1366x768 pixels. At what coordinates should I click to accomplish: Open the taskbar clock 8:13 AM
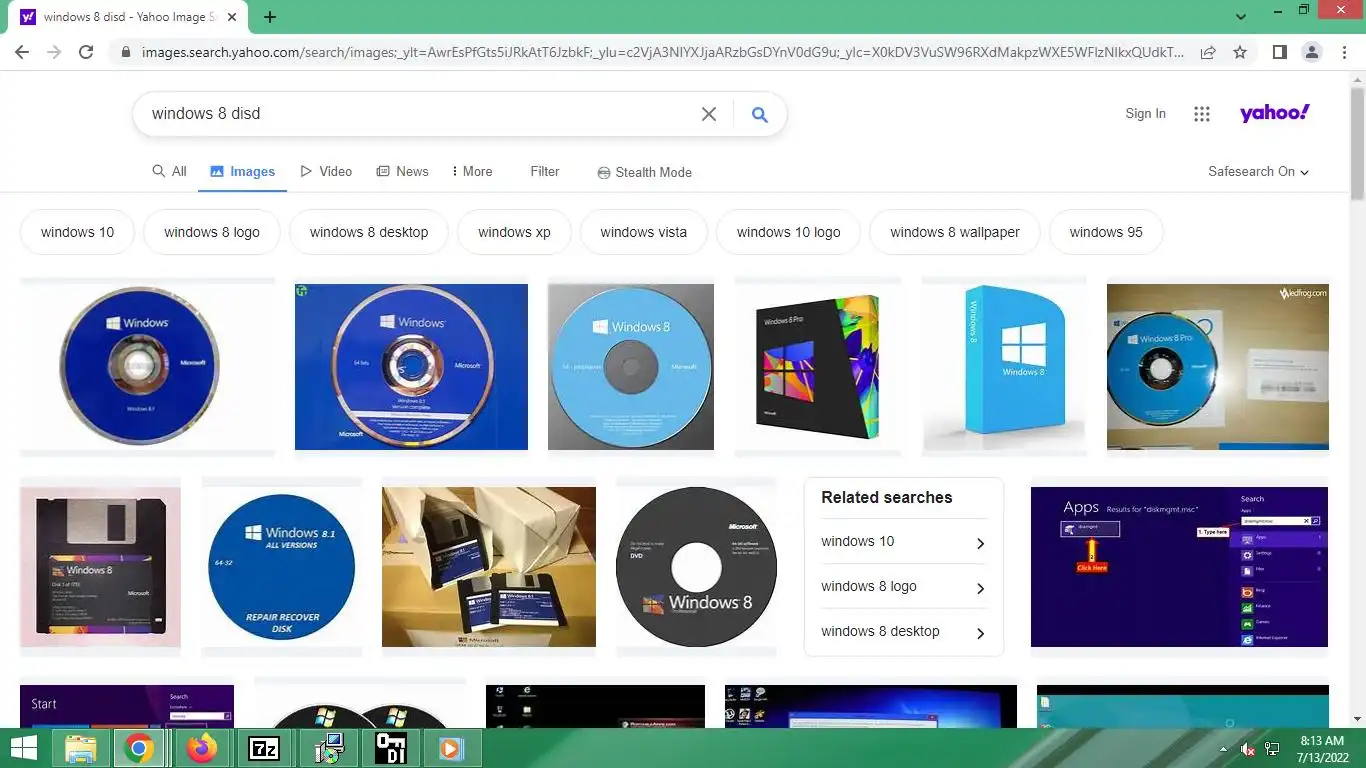[1321, 749]
